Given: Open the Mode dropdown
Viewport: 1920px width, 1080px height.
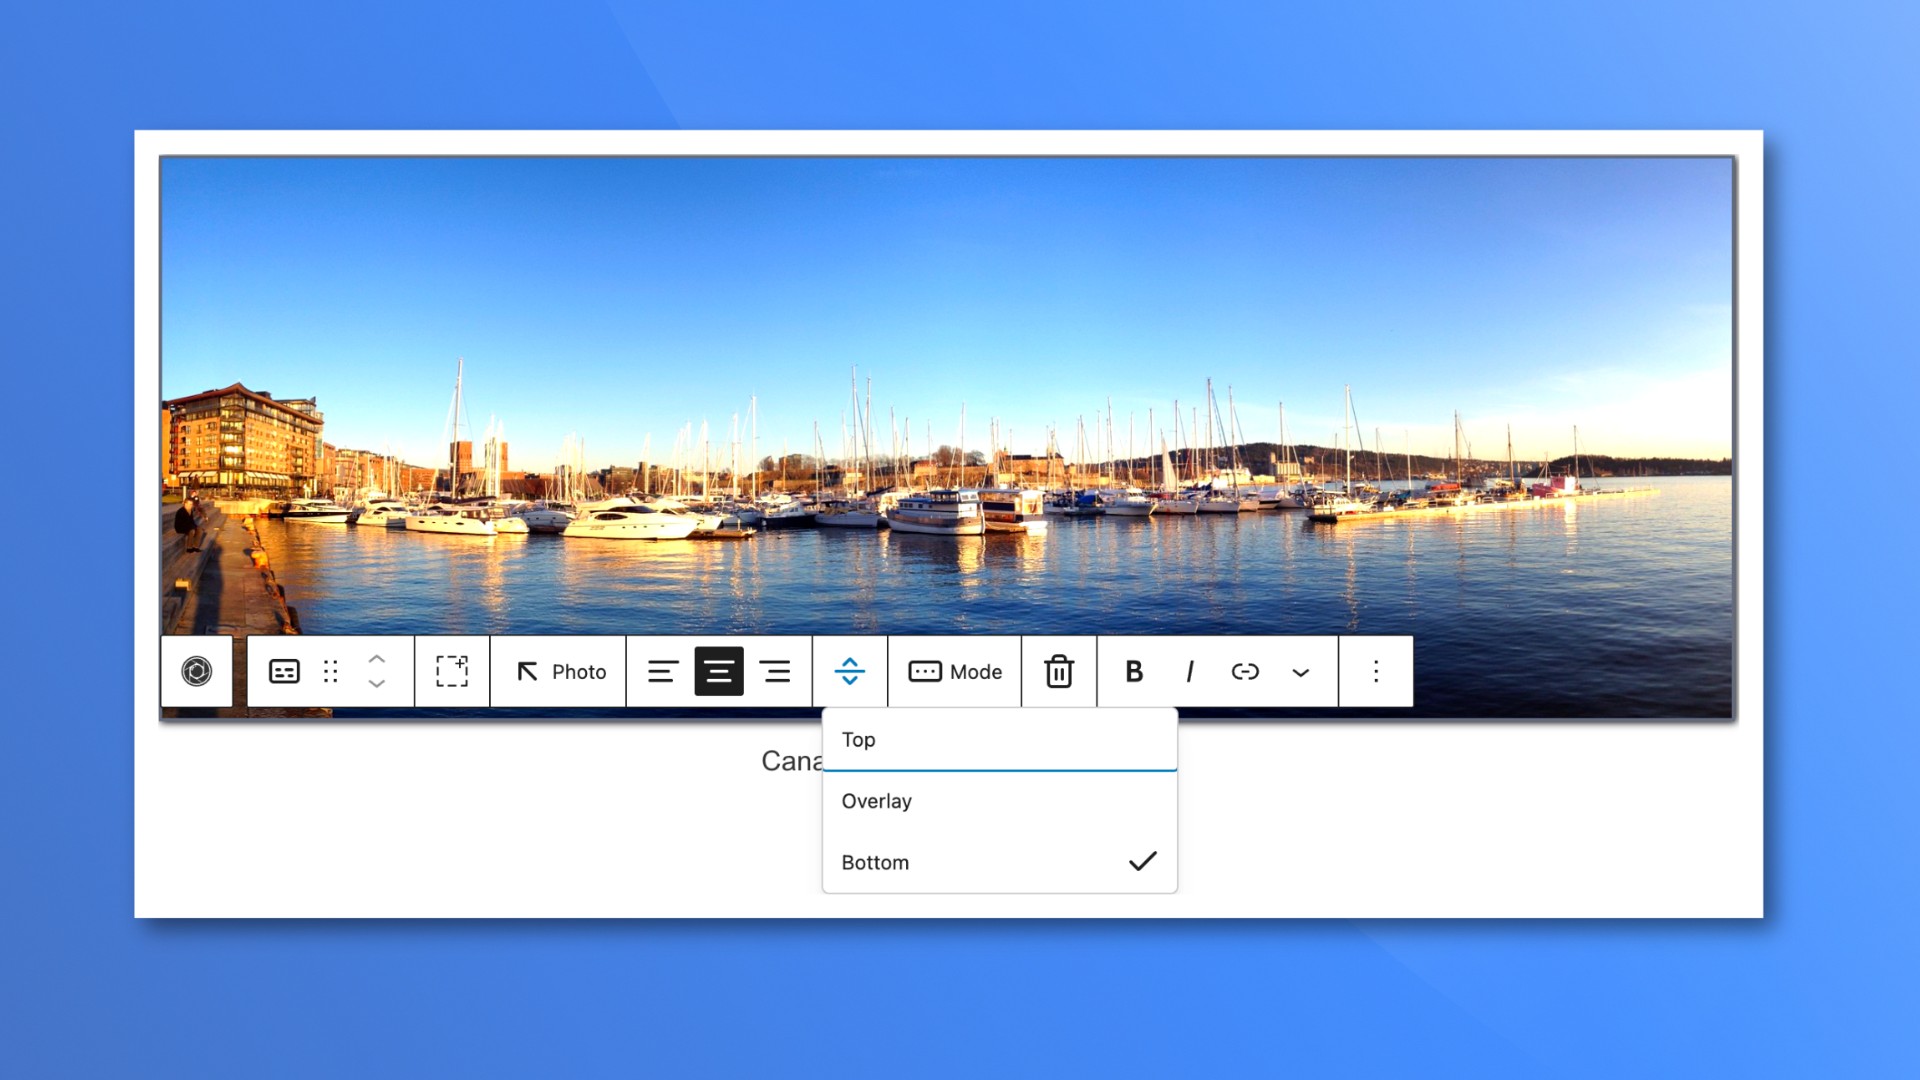Looking at the screenshot, I should click(955, 671).
